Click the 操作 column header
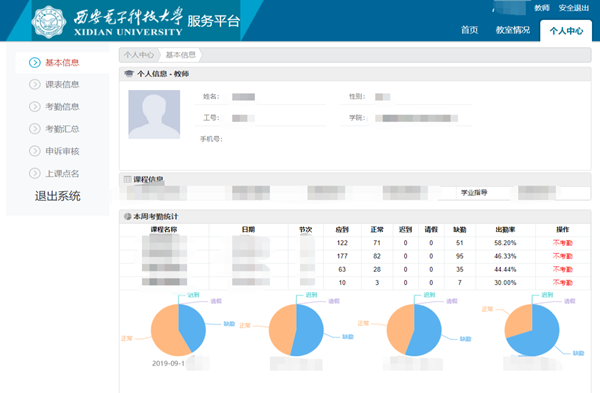The image size is (600, 393). click(x=562, y=230)
